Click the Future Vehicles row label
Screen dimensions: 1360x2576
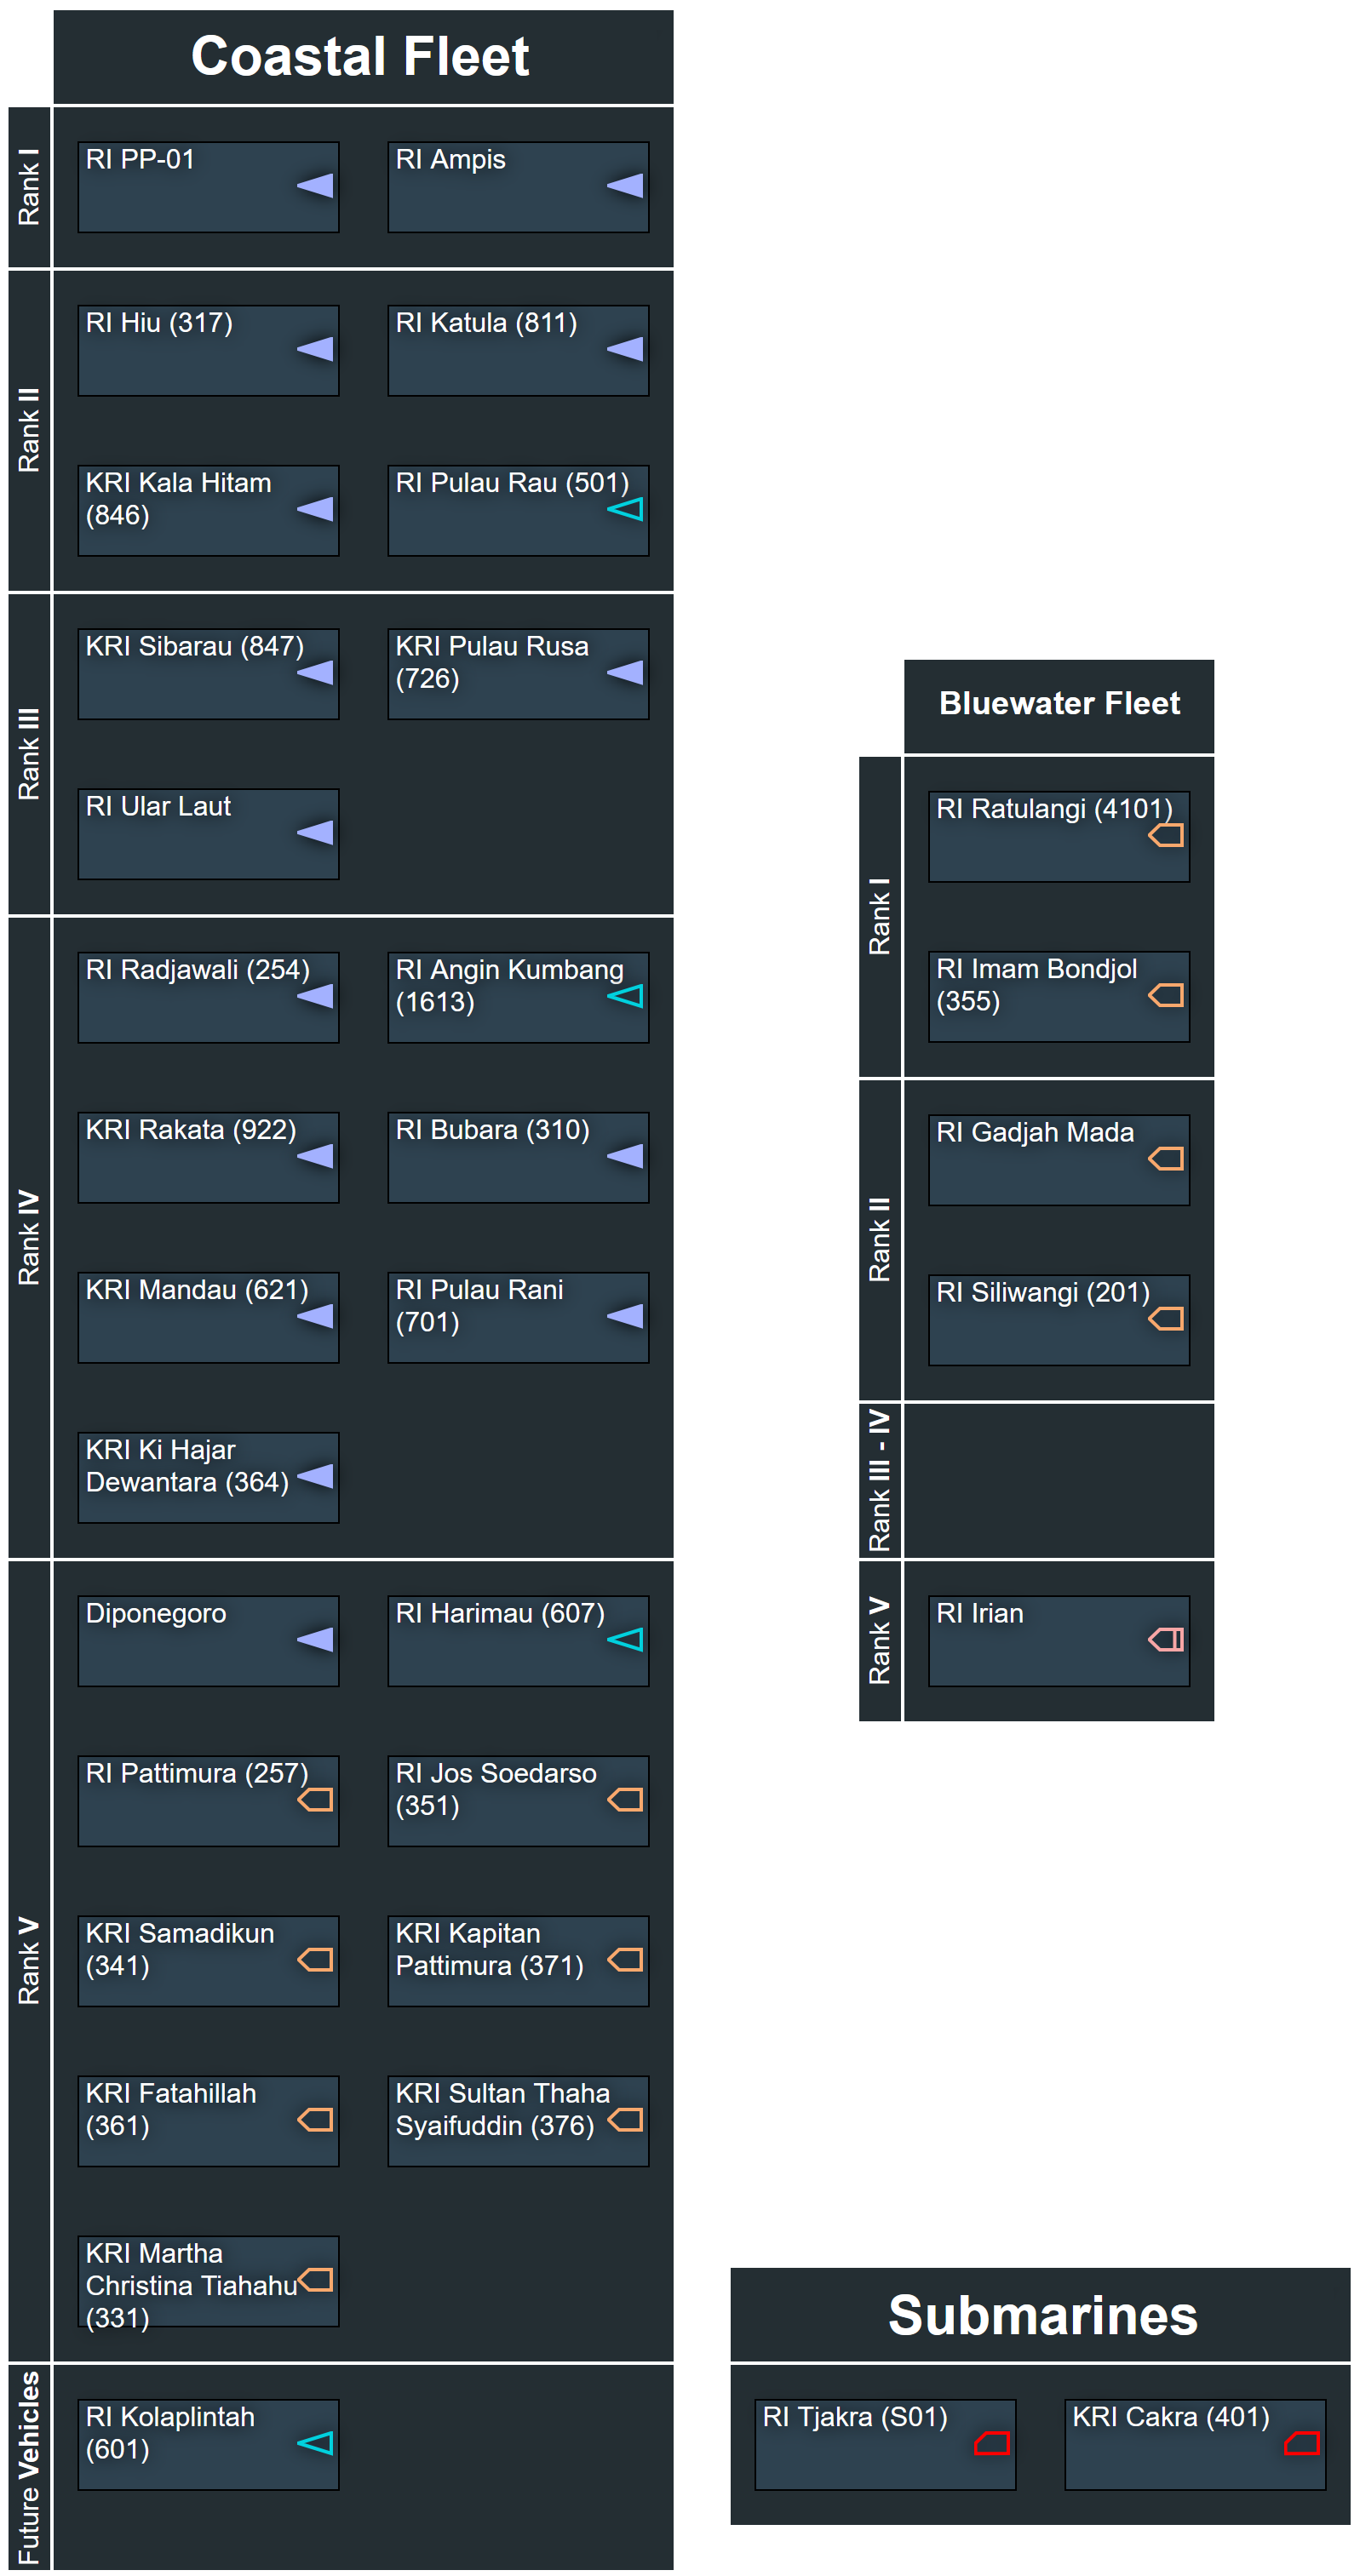tap(29, 2467)
